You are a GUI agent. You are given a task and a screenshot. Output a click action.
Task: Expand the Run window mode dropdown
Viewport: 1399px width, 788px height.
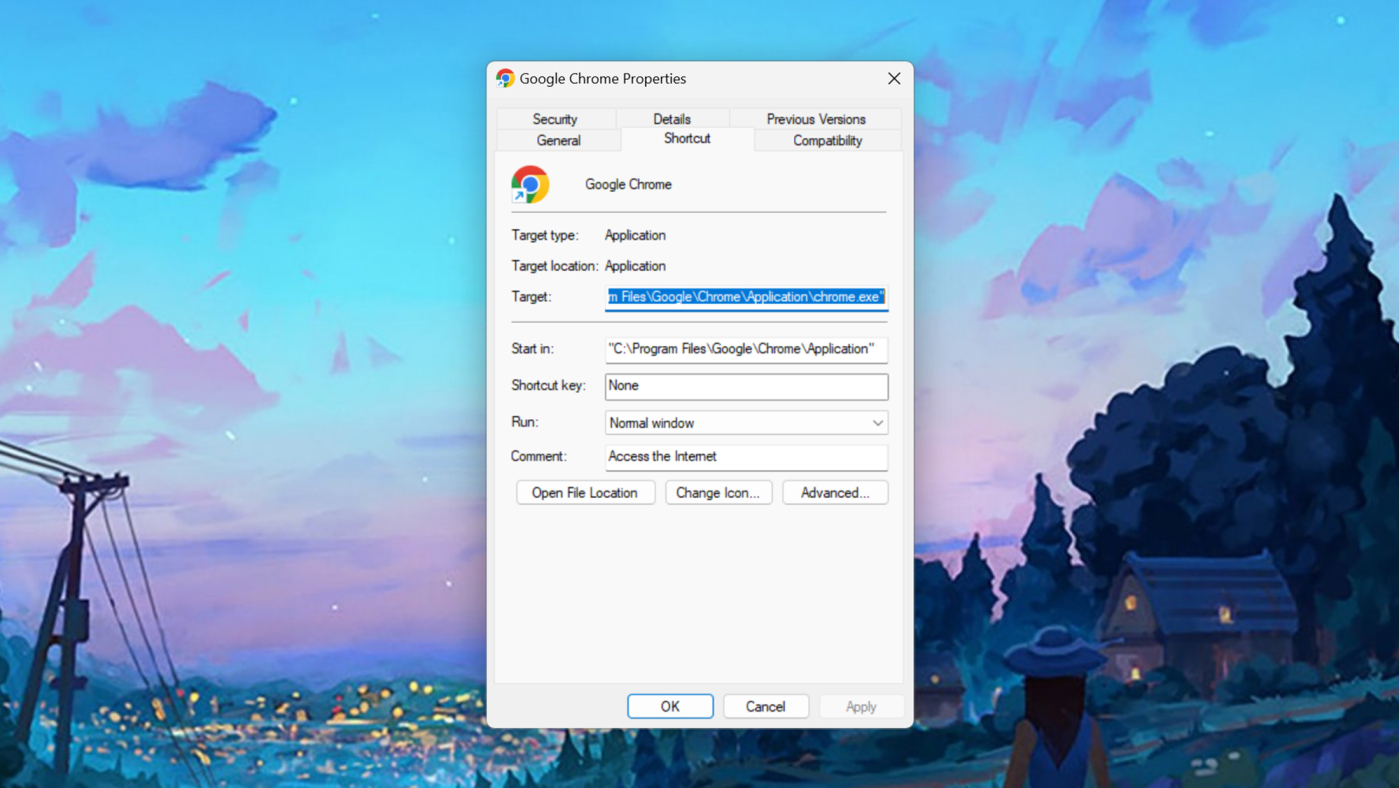pyautogui.click(x=746, y=423)
